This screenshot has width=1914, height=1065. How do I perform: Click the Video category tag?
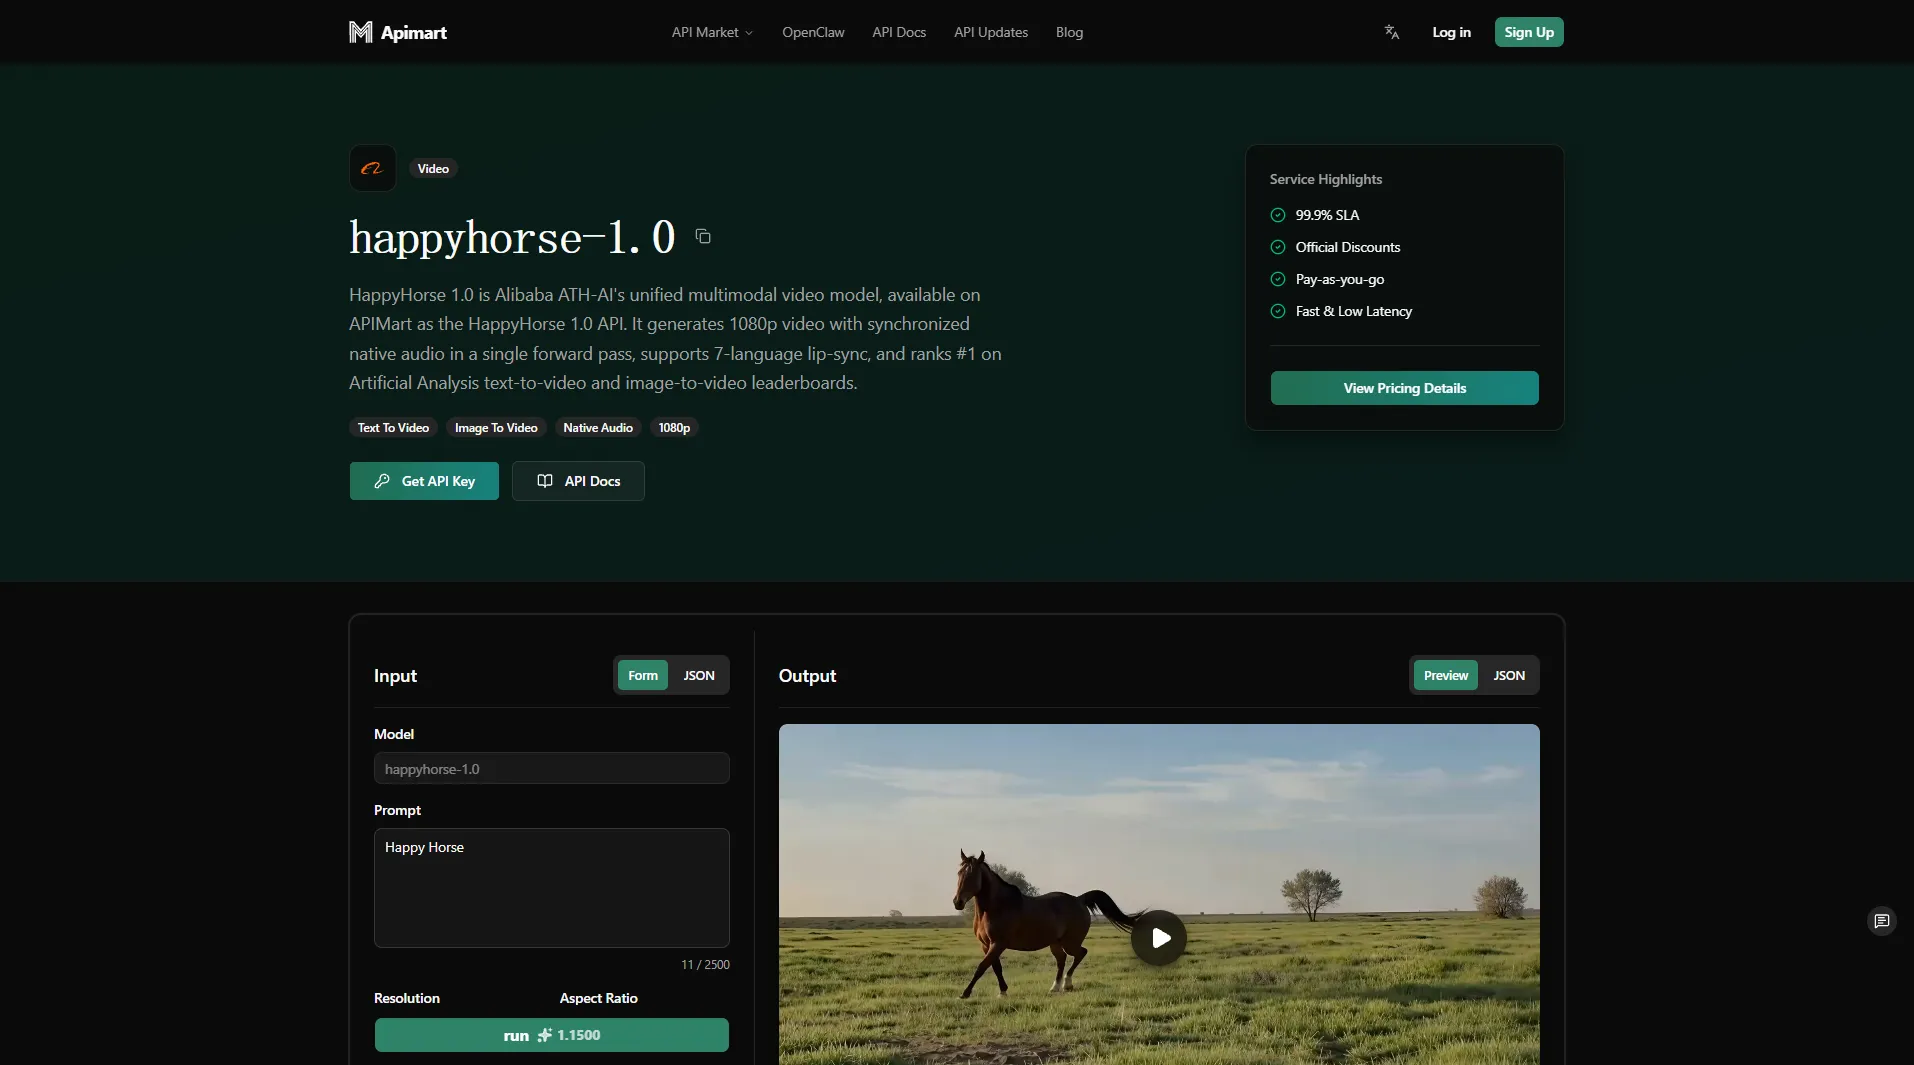(433, 168)
